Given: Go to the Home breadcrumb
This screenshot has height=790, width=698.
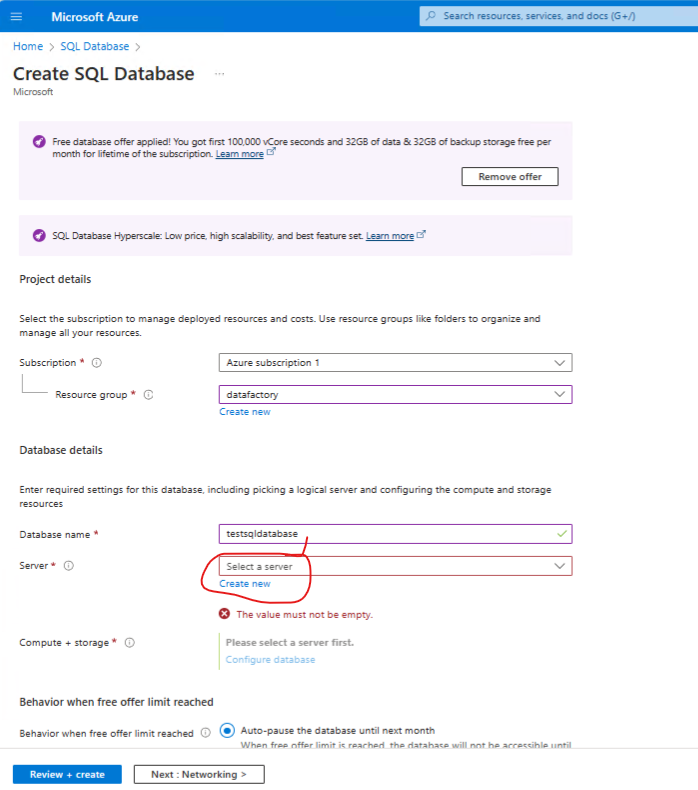Looking at the screenshot, I should tap(28, 46).
